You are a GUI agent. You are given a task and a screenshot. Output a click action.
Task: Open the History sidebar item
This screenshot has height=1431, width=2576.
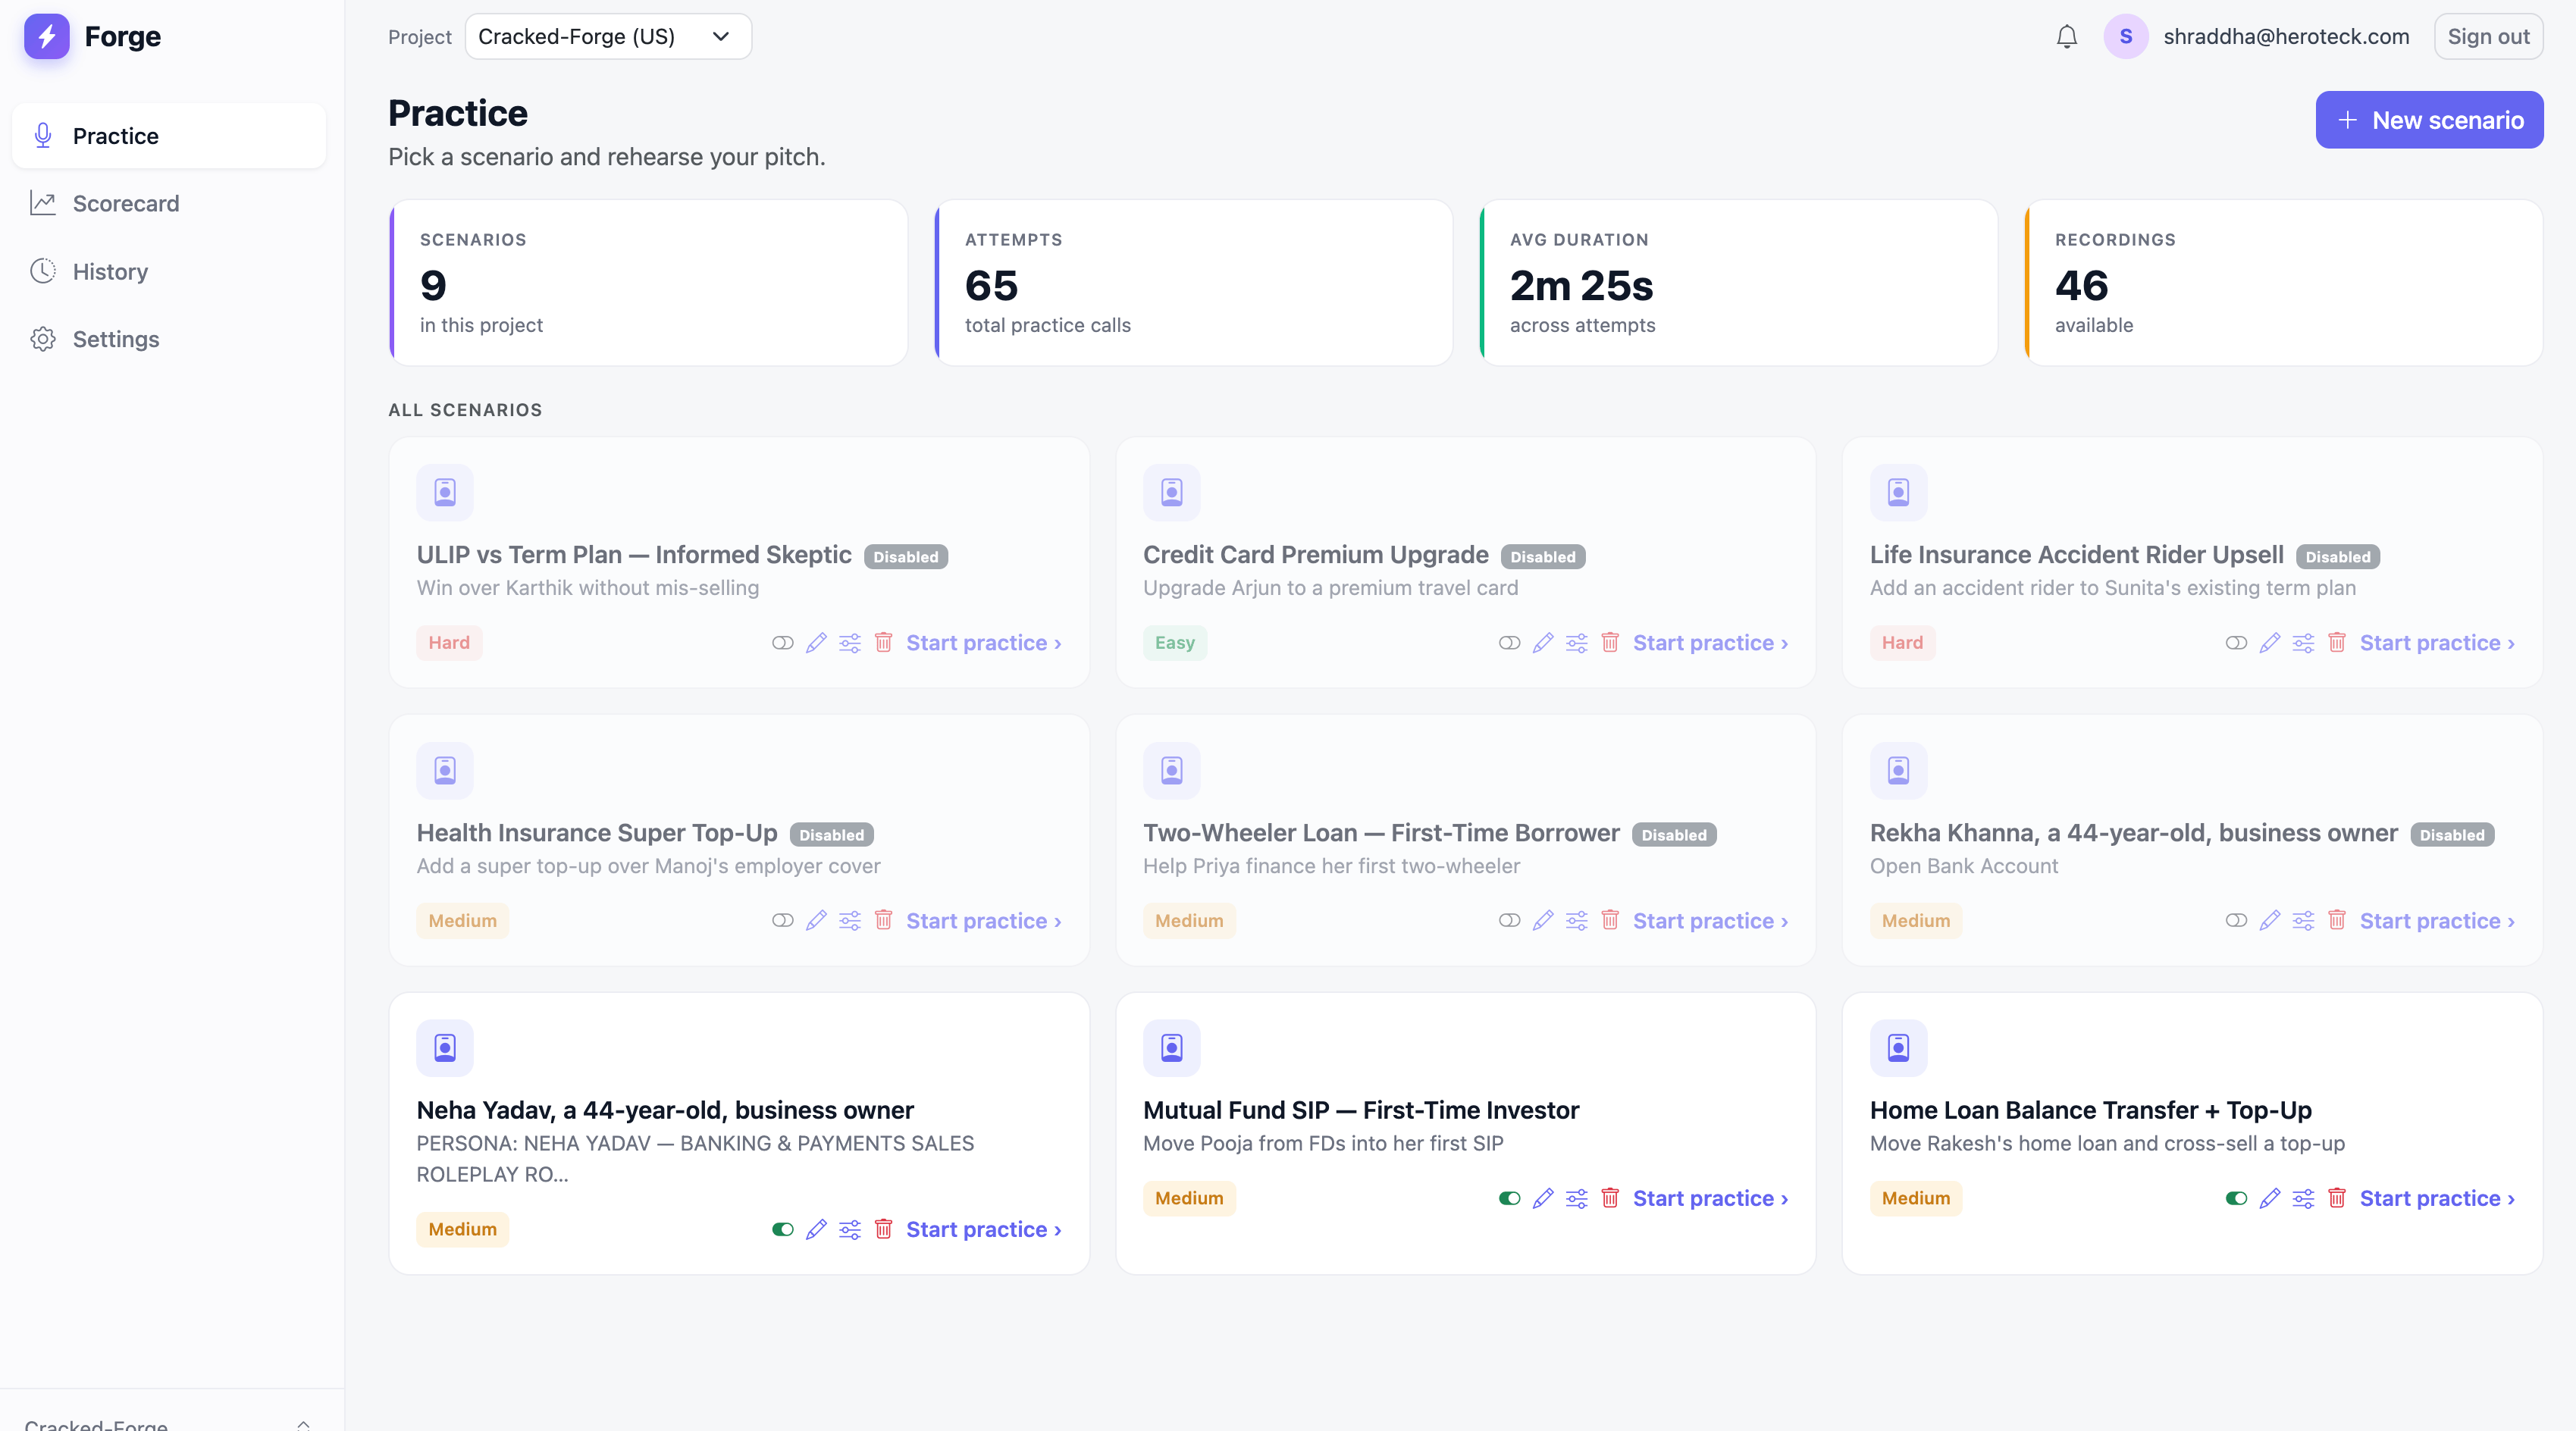pyautogui.click(x=168, y=272)
